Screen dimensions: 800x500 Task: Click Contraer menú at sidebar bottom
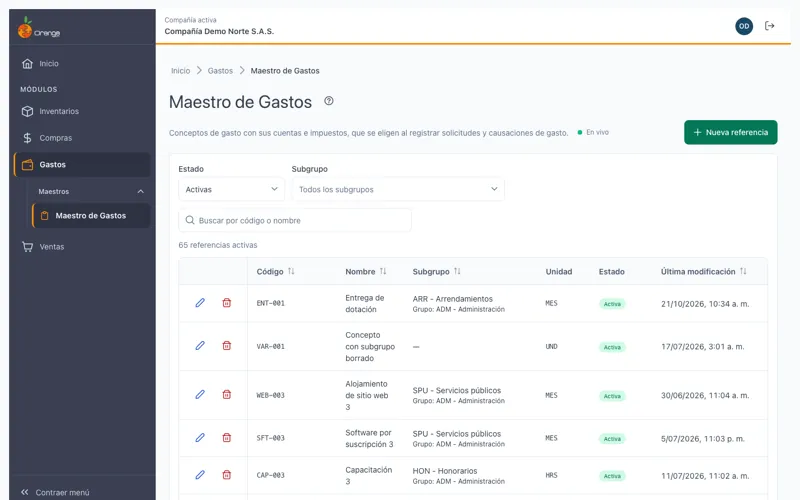(55, 492)
